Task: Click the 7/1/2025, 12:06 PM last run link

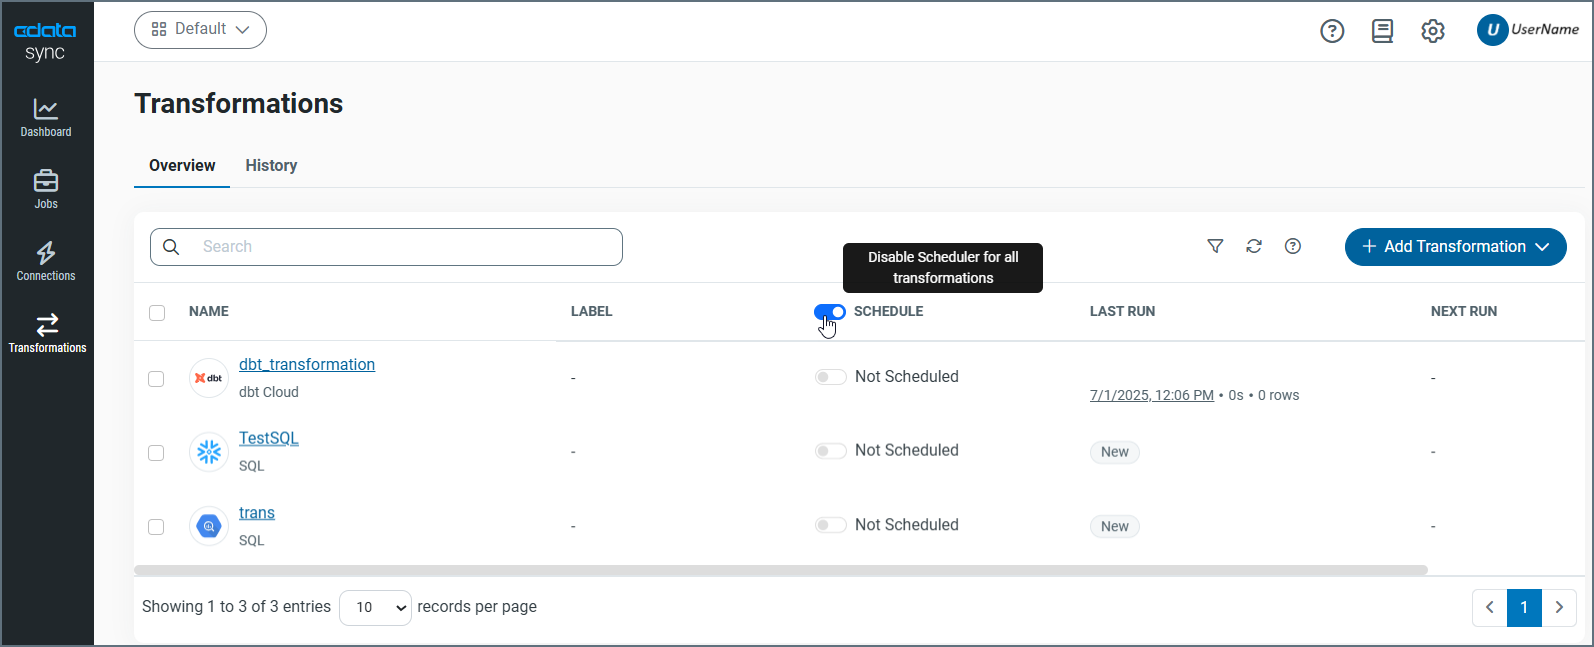Action: click(1151, 395)
